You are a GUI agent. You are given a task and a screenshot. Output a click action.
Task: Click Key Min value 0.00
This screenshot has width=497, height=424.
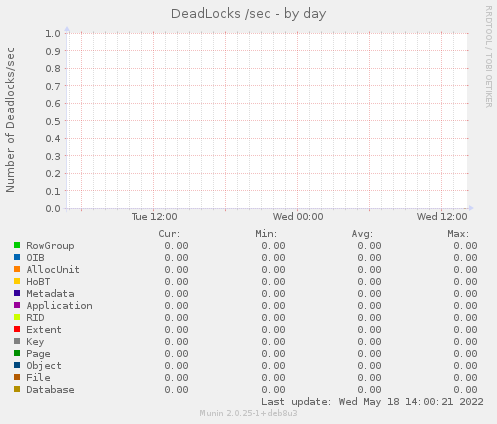click(x=273, y=342)
